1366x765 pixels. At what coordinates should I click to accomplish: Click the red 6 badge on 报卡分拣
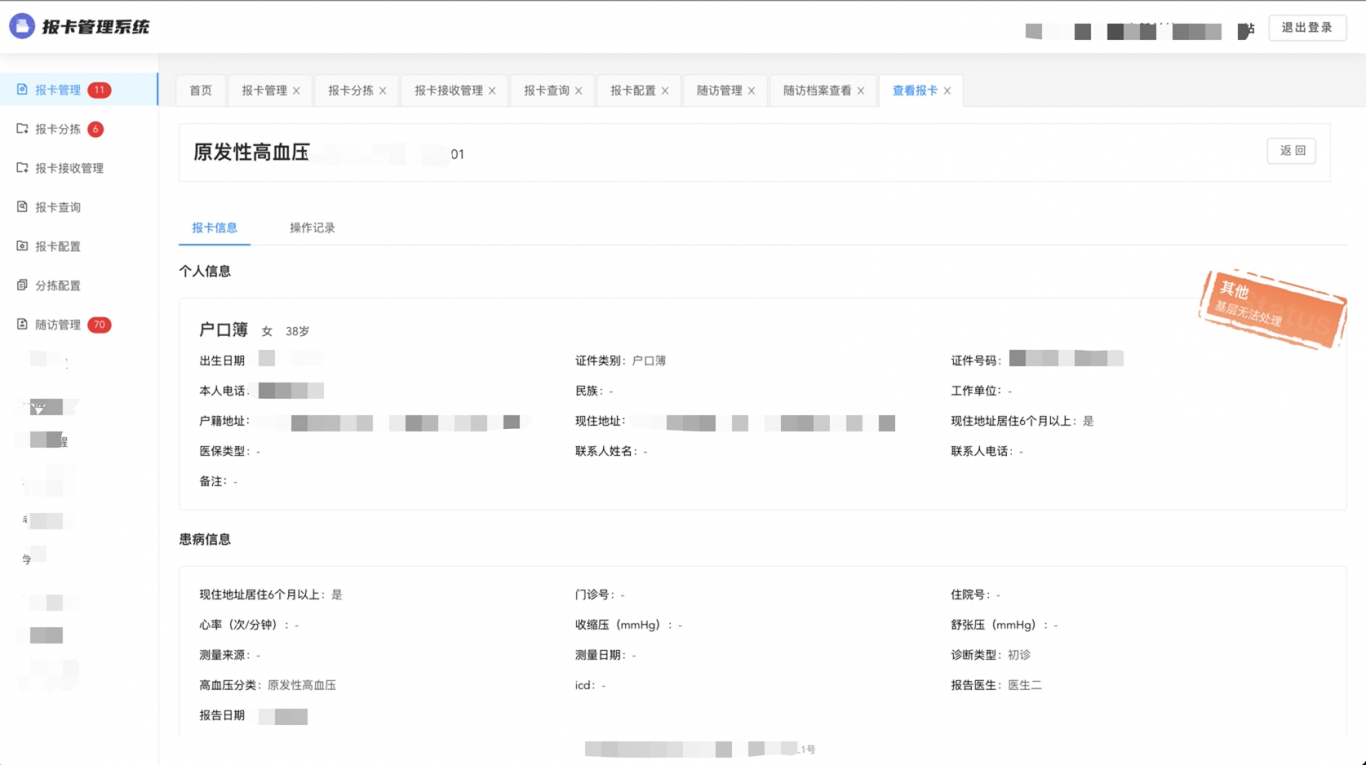point(95,129)
